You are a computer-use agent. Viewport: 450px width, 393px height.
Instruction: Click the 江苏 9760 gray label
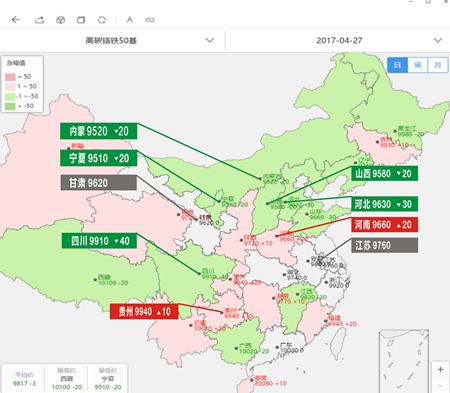pos(384,246)
